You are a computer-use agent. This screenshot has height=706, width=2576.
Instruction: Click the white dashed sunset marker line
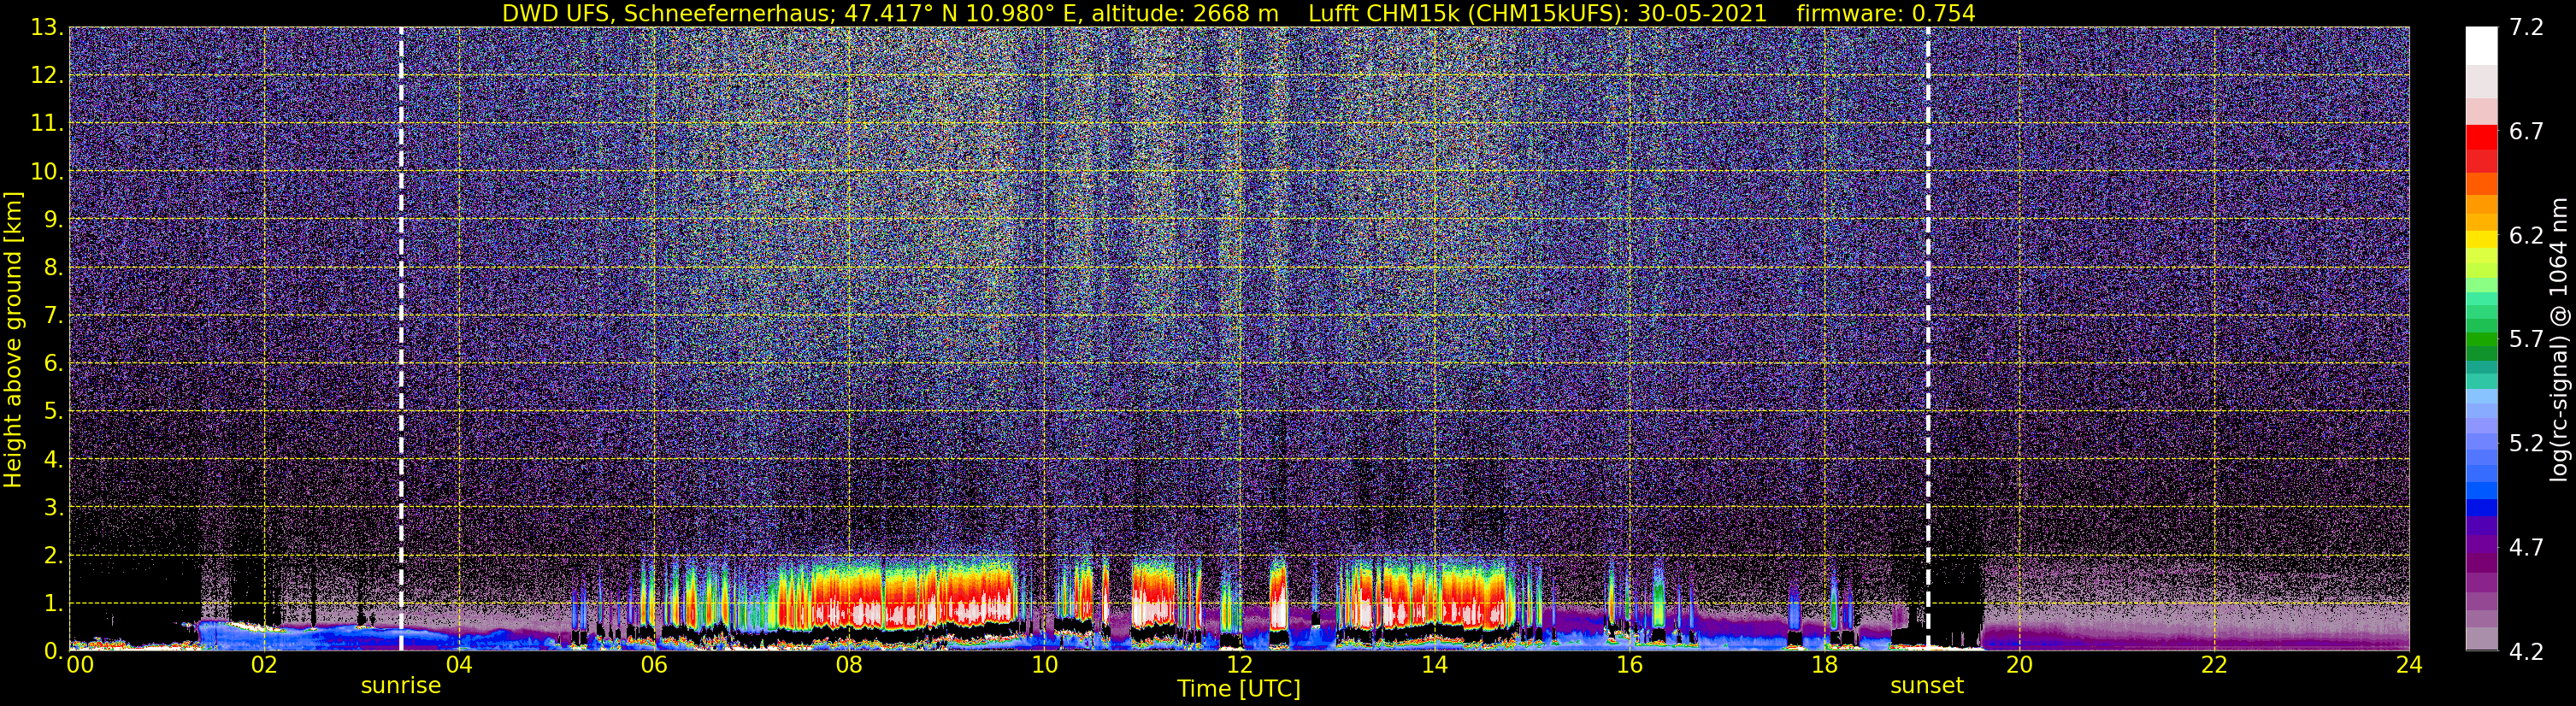tap(1927, 339)
